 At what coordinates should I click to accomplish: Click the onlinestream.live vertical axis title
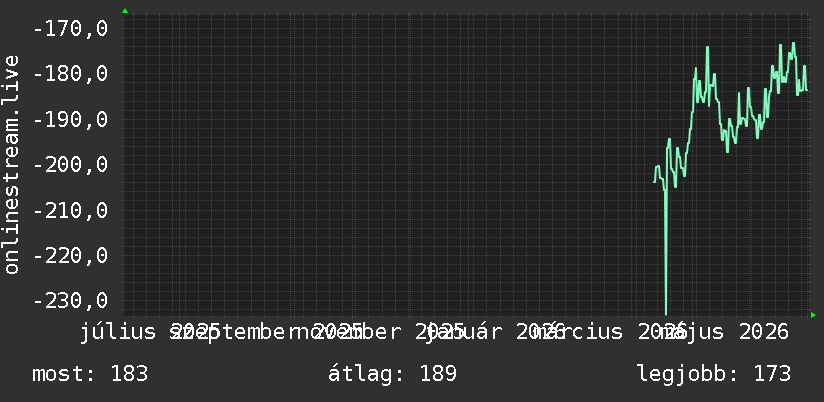click(11, 164)
